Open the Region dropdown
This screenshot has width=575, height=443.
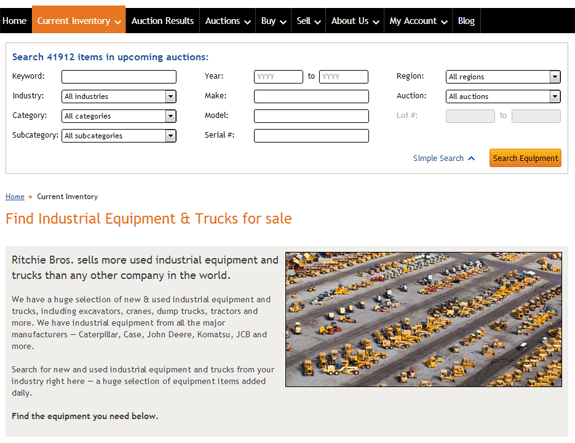(x=503, y=77)
